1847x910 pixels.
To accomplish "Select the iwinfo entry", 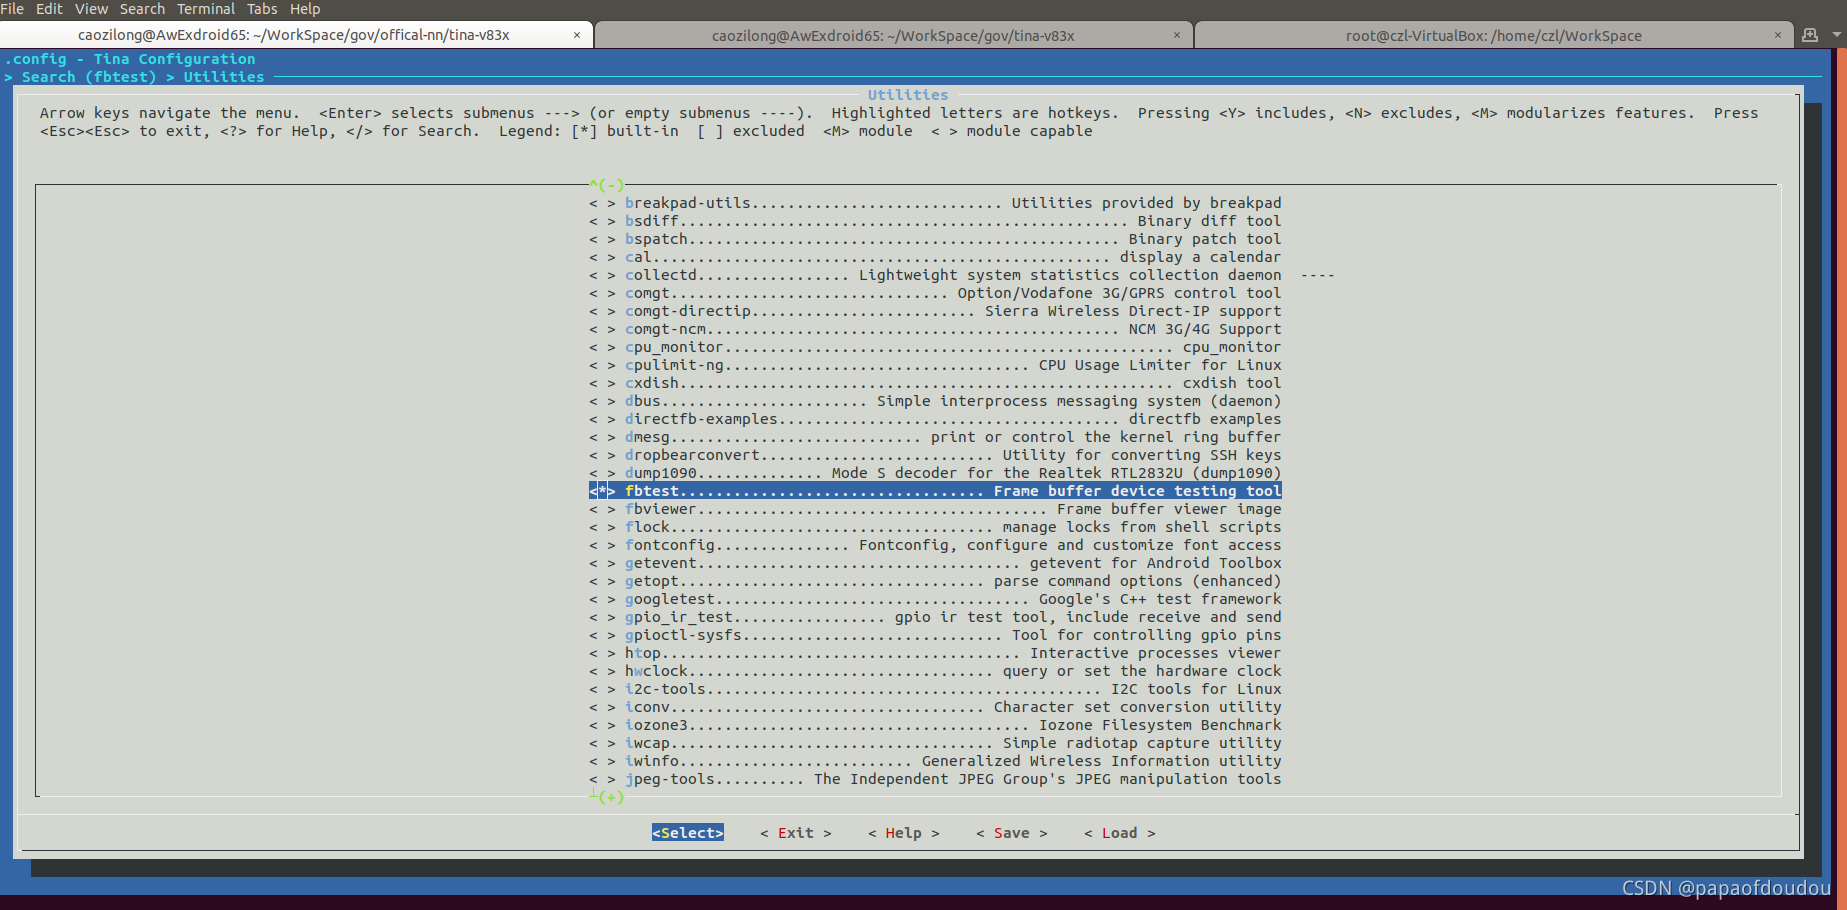I will click(935, 761).
